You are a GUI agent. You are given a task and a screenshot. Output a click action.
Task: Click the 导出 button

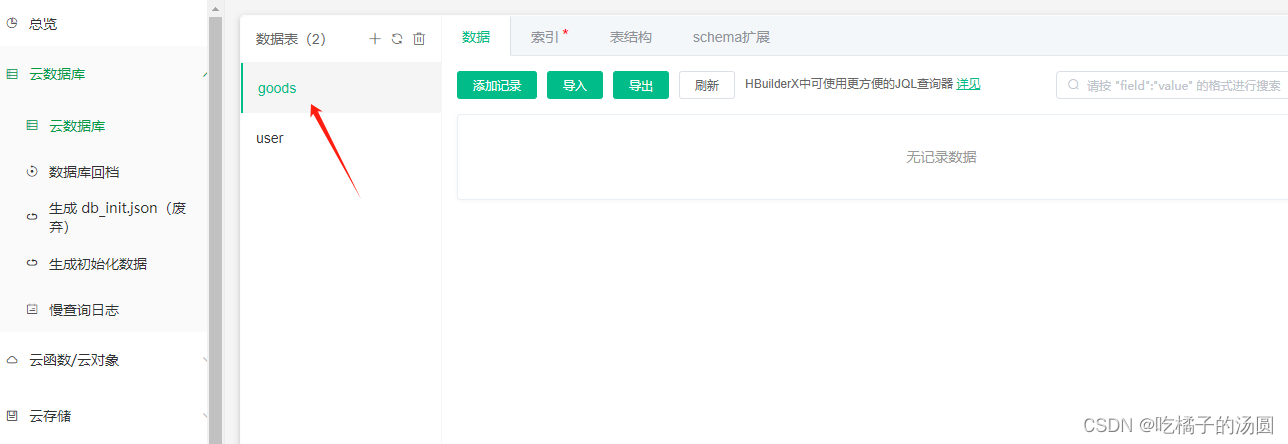(641, 85)
